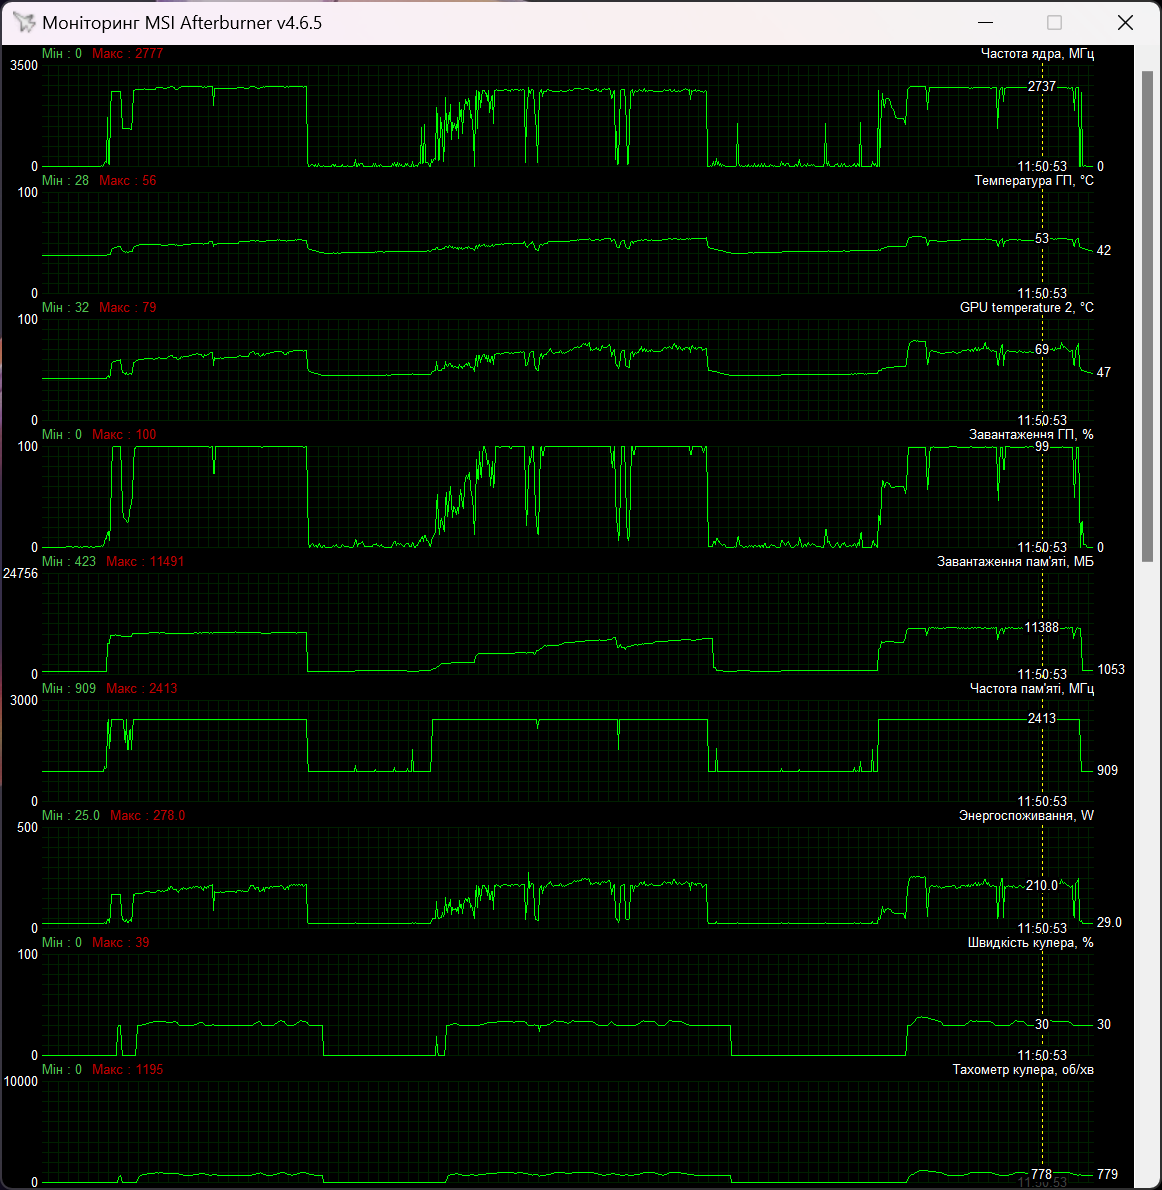The image size is (1162, 1190).
Task: Click the 'Завантаження ГП, %' graph label
Action: tap(1031, 434)
